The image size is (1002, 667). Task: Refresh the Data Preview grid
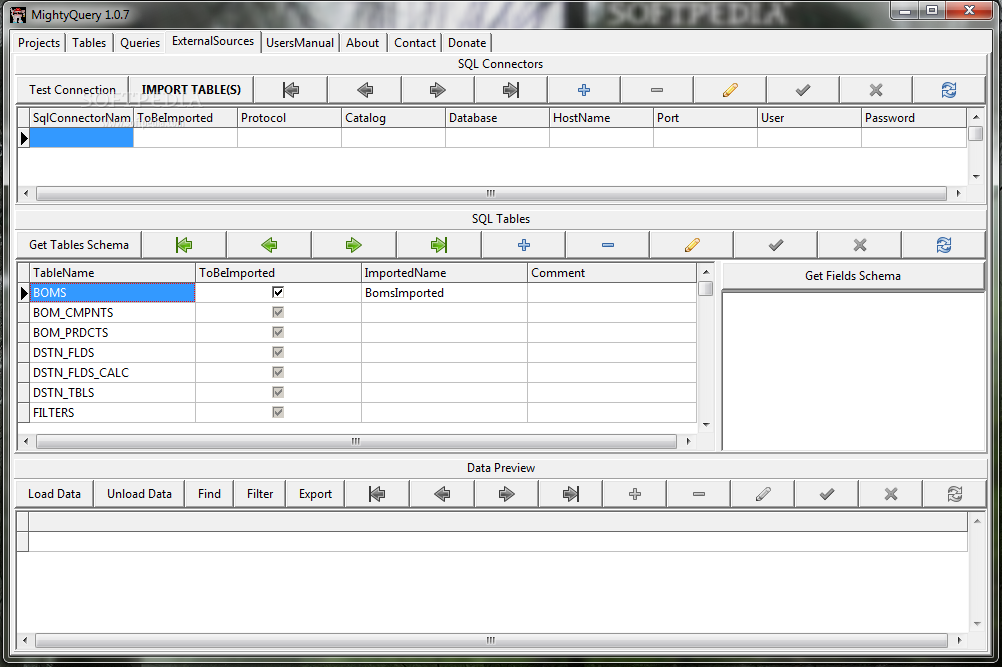[x=955, y=494]
